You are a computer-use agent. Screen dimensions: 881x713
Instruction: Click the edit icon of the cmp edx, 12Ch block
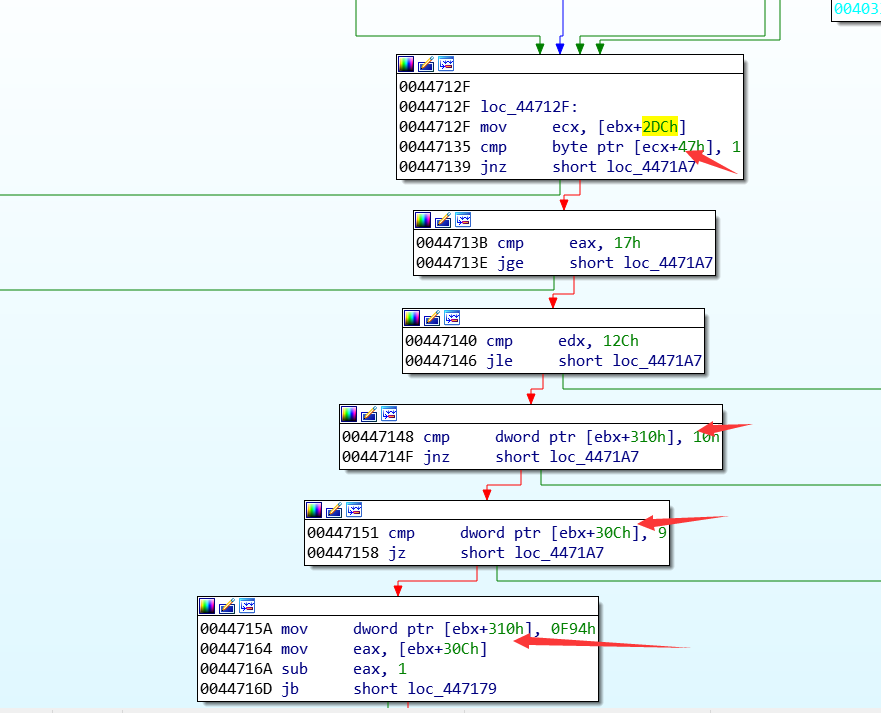(x=432, y=318)
